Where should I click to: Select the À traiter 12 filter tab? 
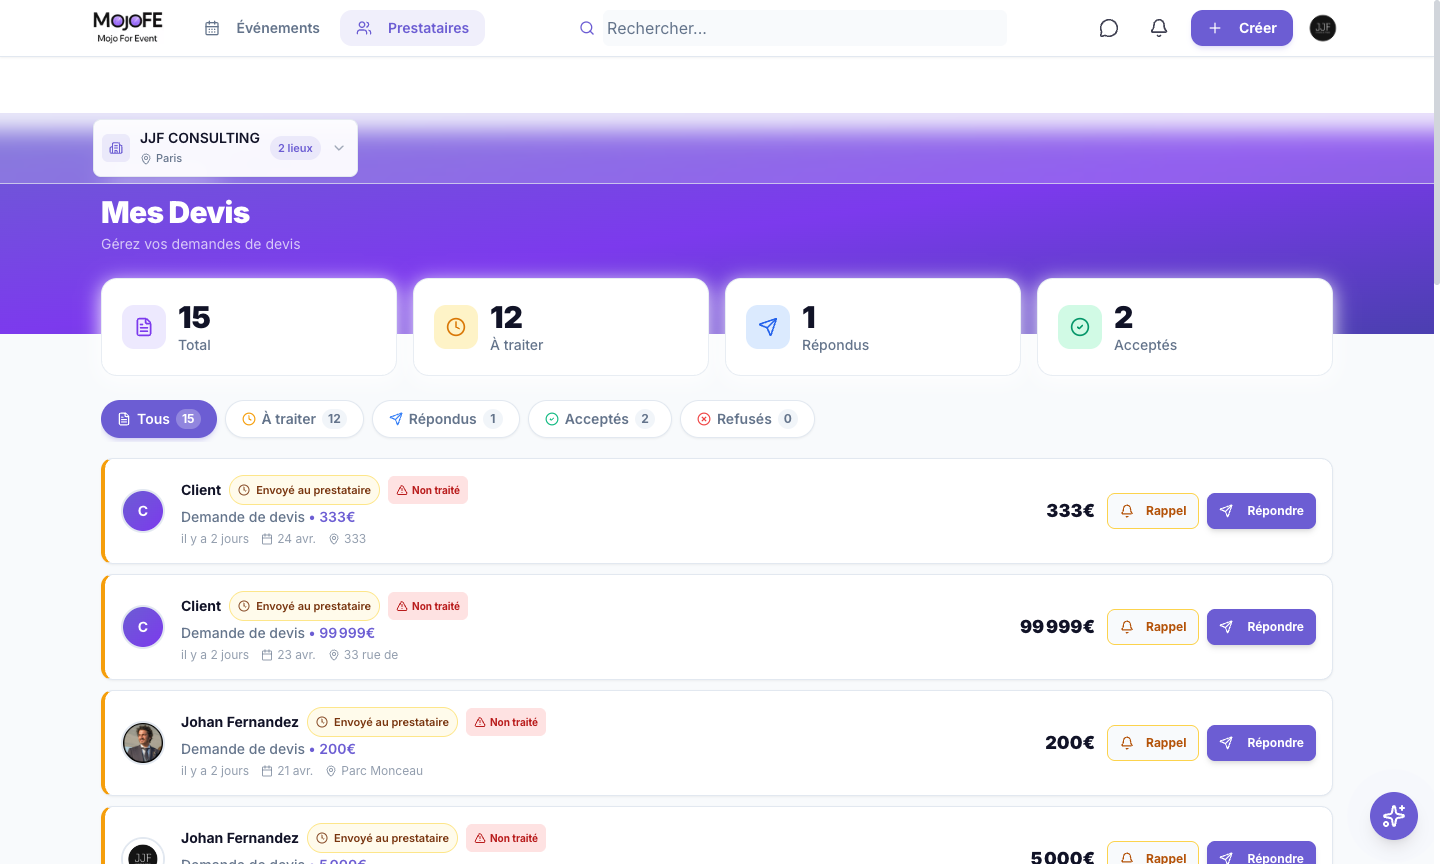click(294, 419)
